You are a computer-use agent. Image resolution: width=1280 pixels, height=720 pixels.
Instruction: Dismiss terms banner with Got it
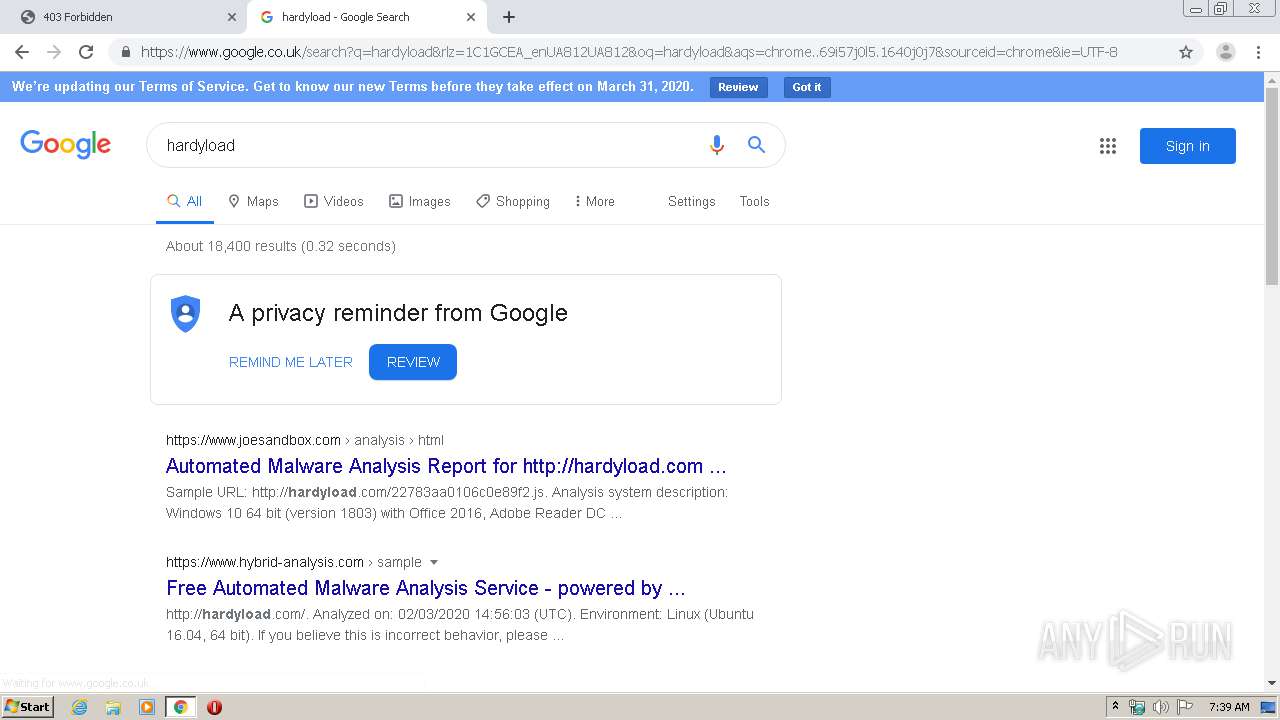[807, 87]
